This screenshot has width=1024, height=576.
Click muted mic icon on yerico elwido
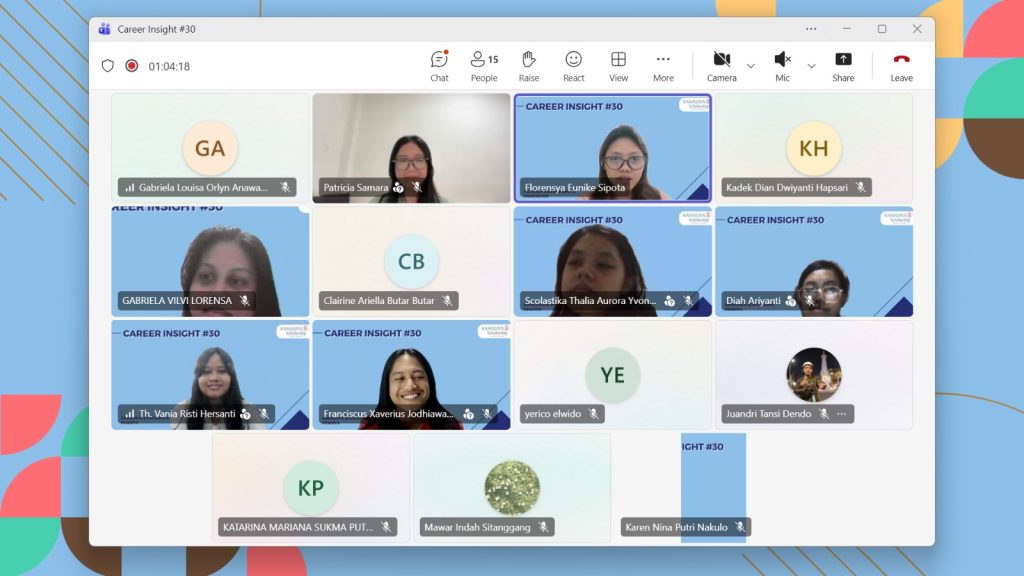tap(594, 413)
